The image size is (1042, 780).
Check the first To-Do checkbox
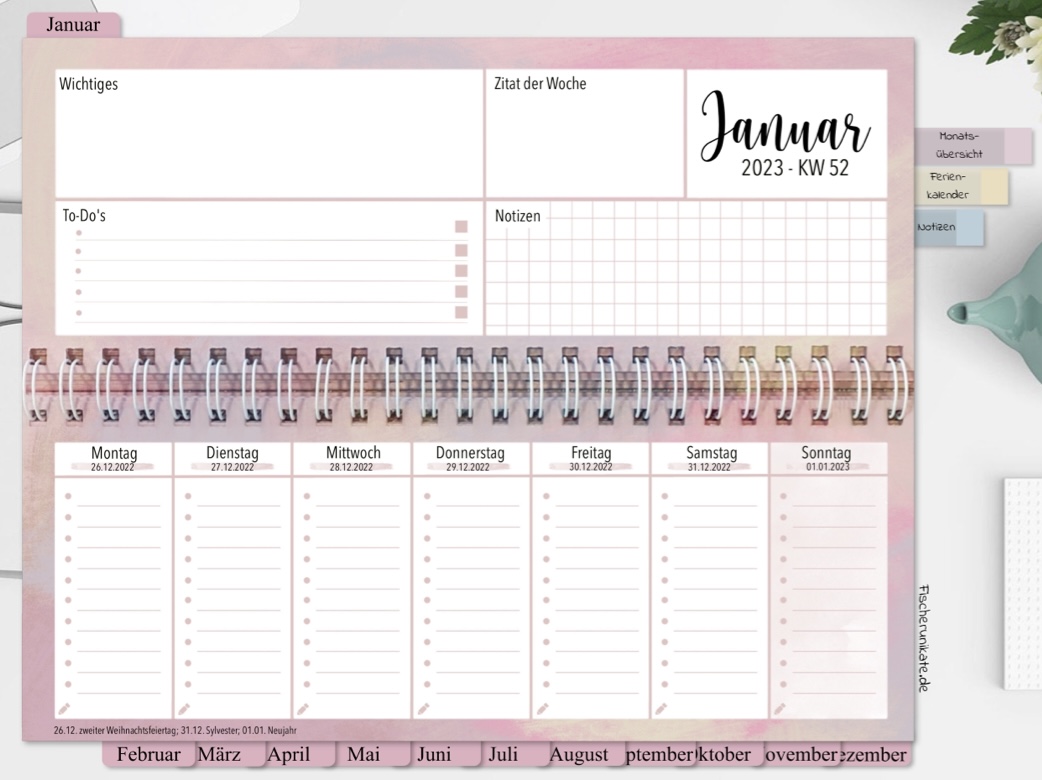coord(461,228)
